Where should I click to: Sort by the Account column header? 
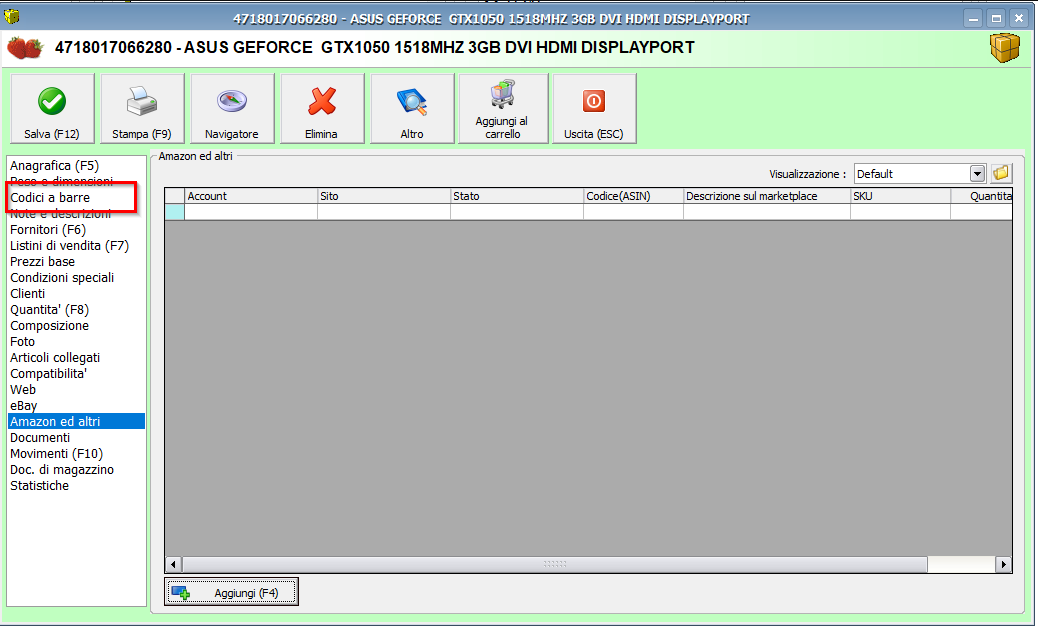(251, 196)
